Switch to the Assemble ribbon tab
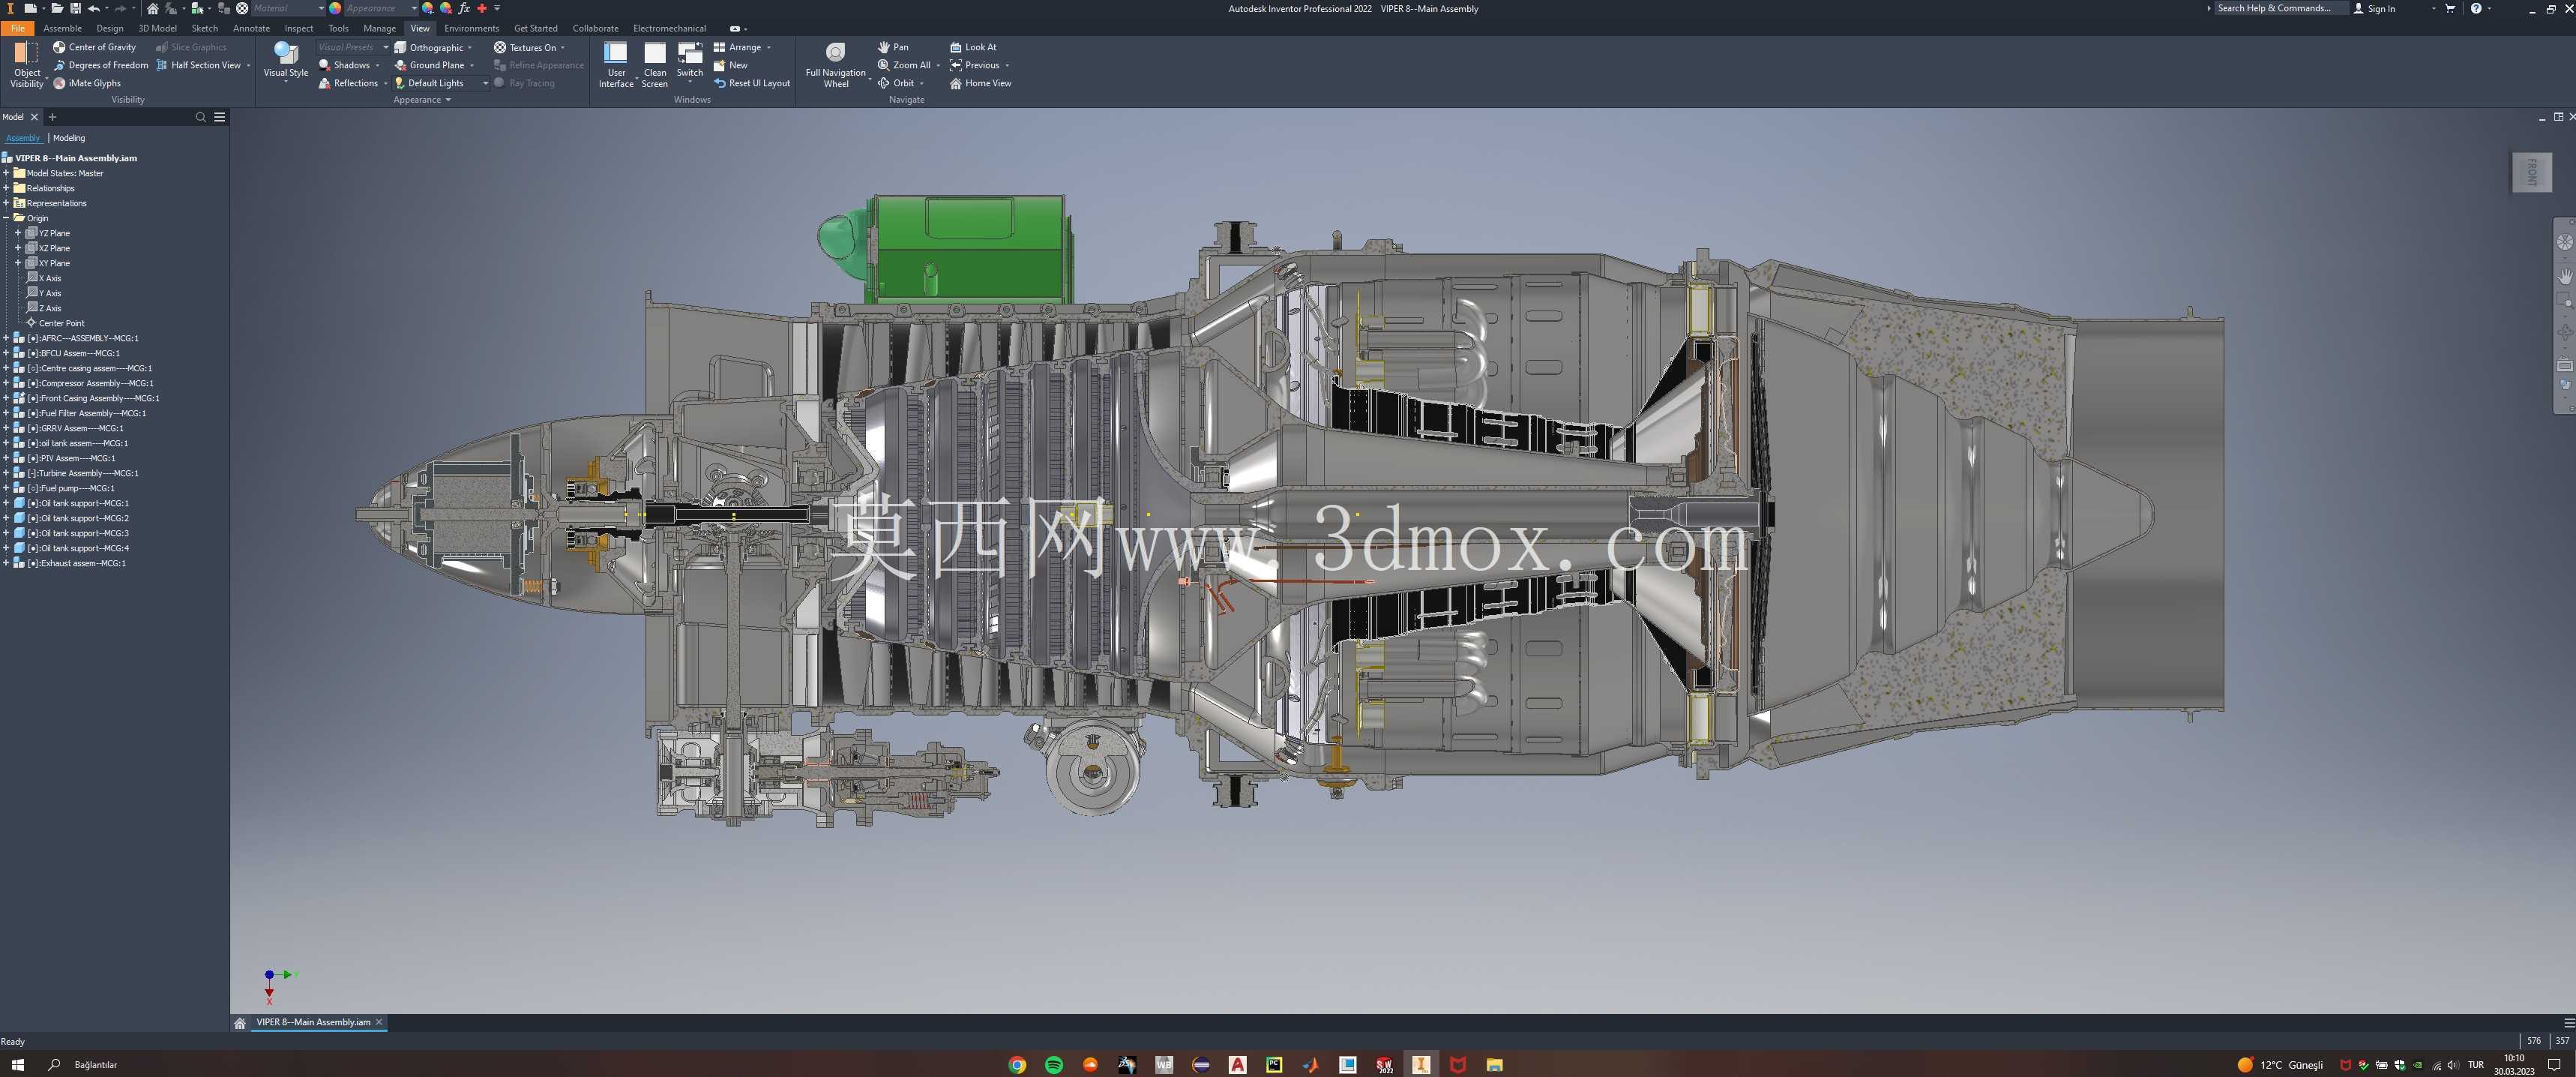Image resolution: width=2576 pixels, height=1077 pixels. 62,28
